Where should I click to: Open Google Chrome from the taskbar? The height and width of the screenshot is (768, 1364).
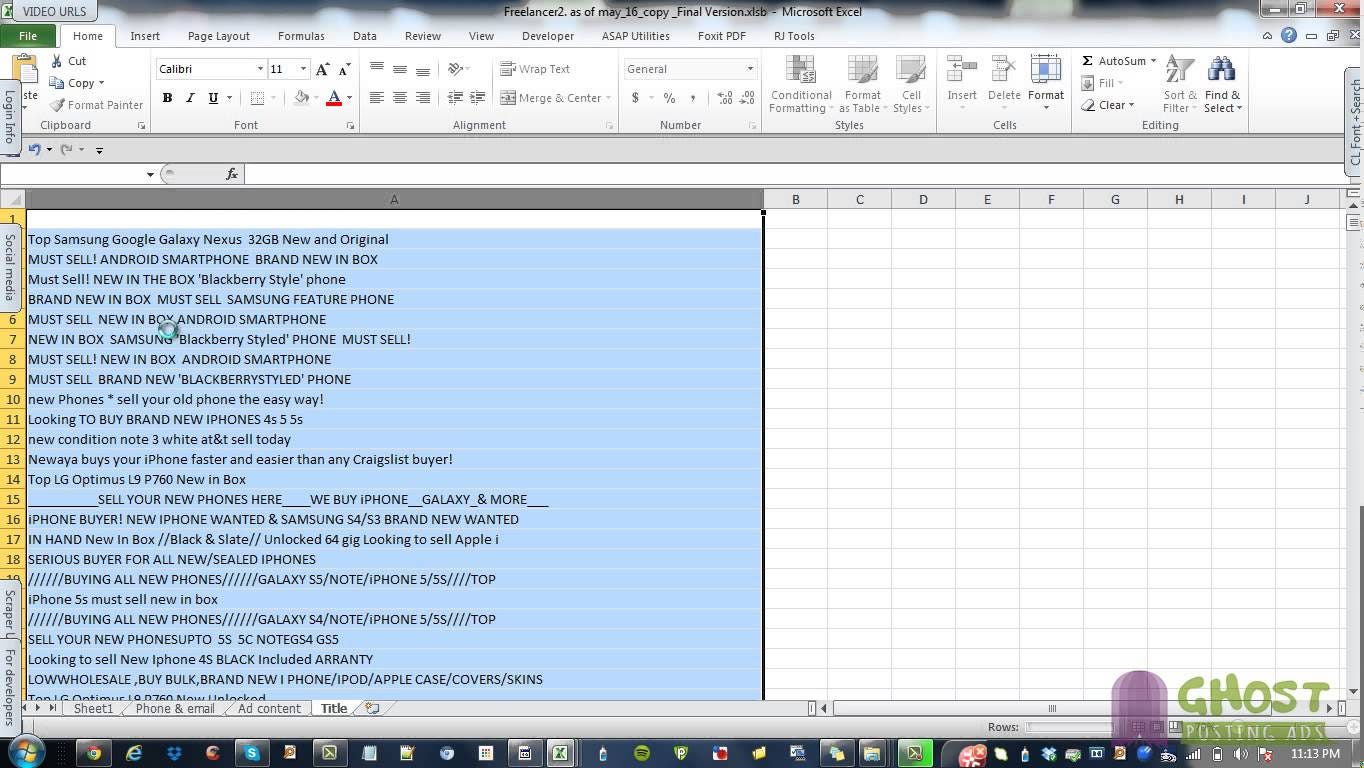pos(94,753)
